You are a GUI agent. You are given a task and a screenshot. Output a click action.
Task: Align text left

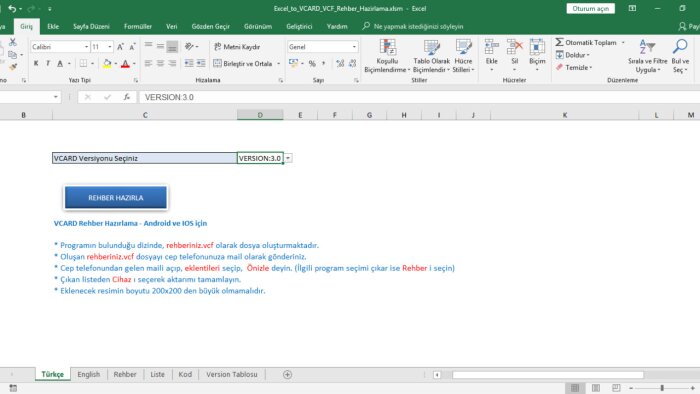click(148, 64)
